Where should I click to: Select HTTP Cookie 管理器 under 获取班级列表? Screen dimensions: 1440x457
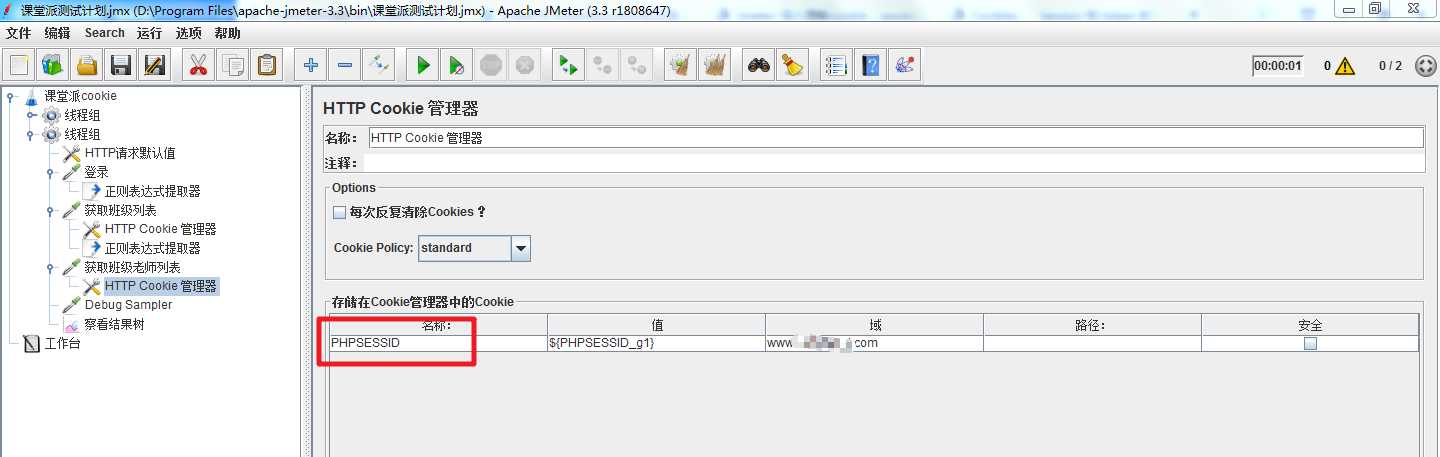click(x=160, y=229)
